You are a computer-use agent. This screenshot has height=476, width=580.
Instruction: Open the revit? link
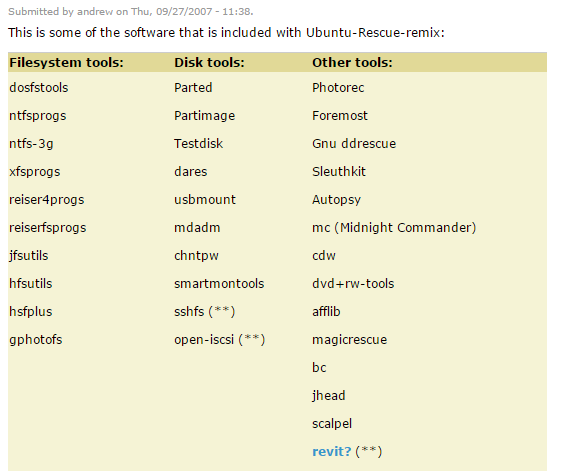(x=331, y=452)
